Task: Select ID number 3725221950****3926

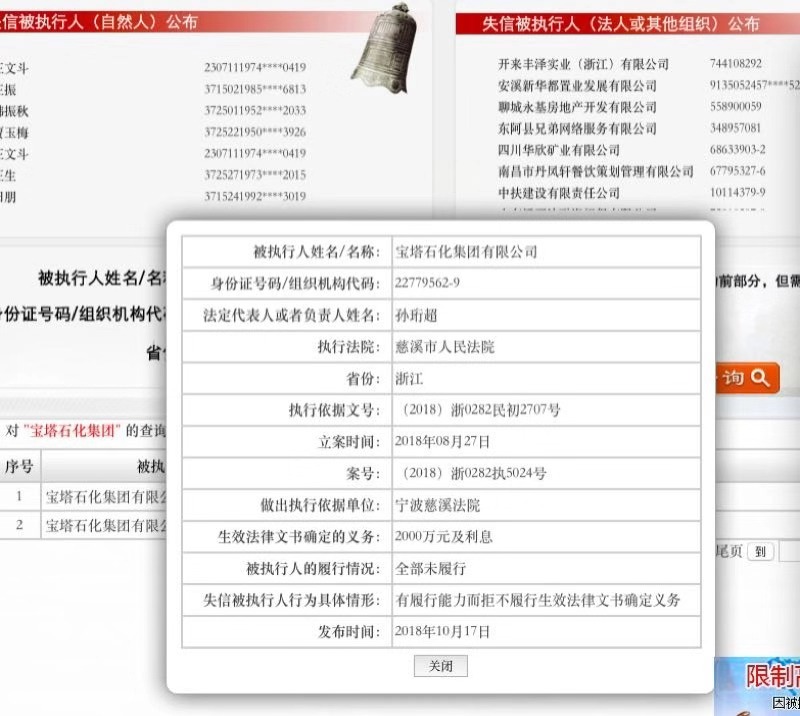Action: [255, 132]
